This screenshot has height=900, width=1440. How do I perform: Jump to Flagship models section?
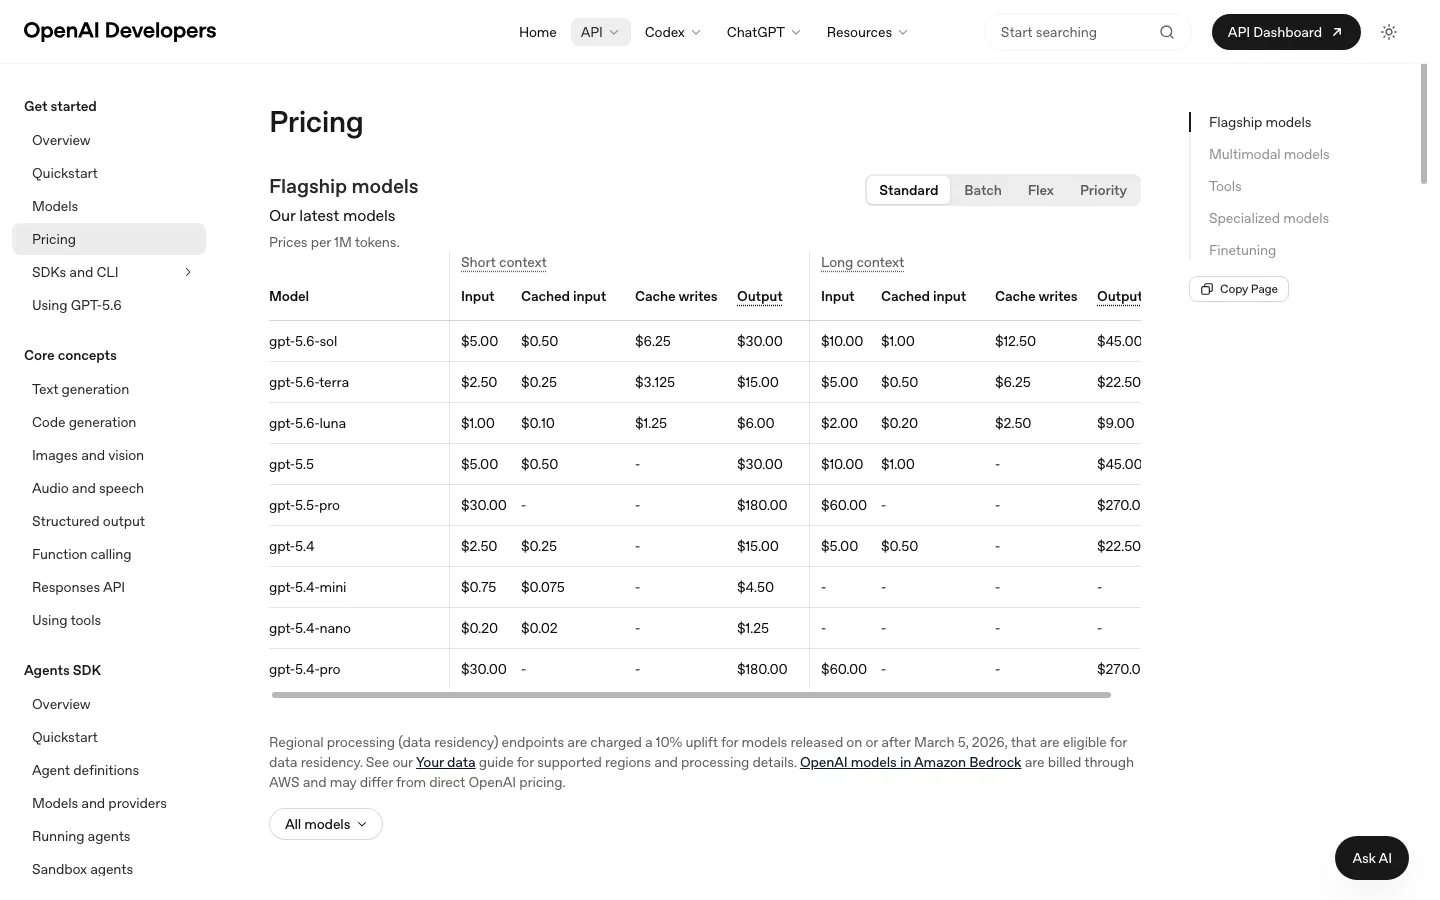coord(1260,122)
